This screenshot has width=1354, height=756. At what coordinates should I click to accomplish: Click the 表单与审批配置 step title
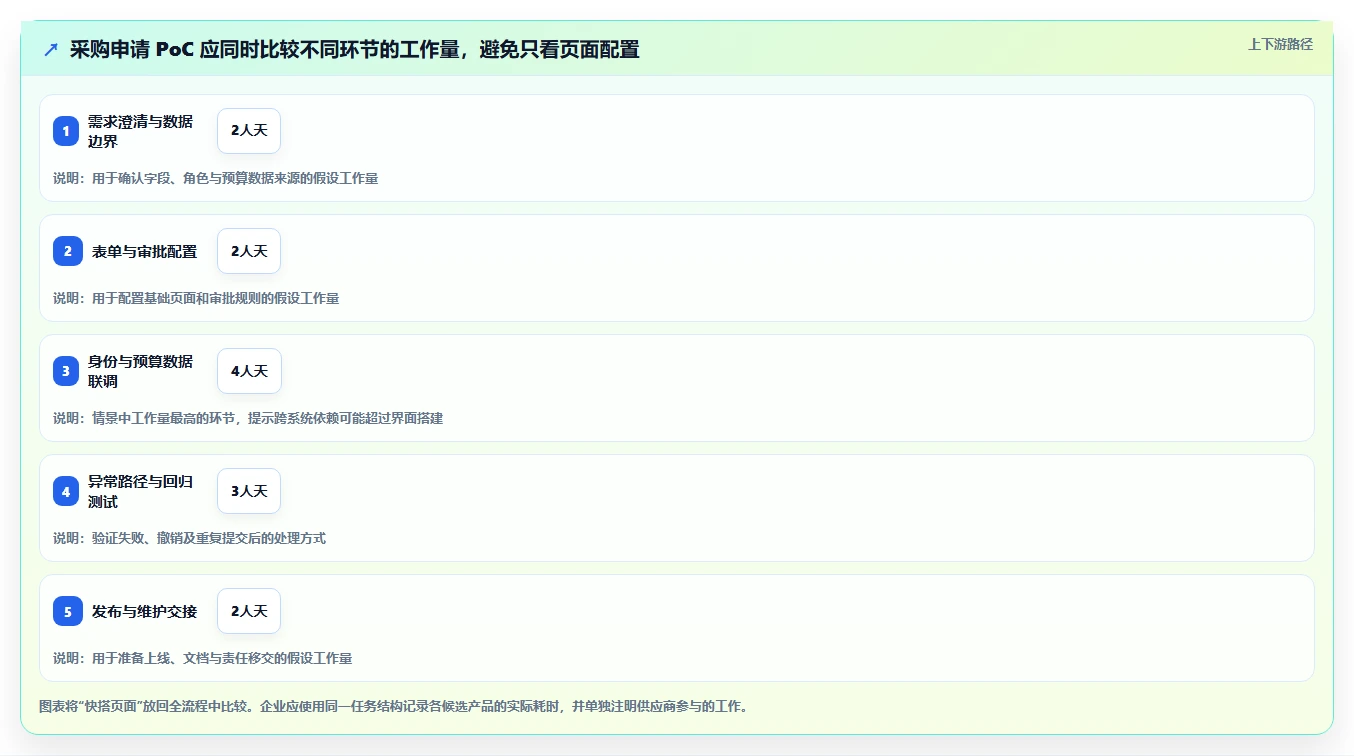(x=145, y=251)
